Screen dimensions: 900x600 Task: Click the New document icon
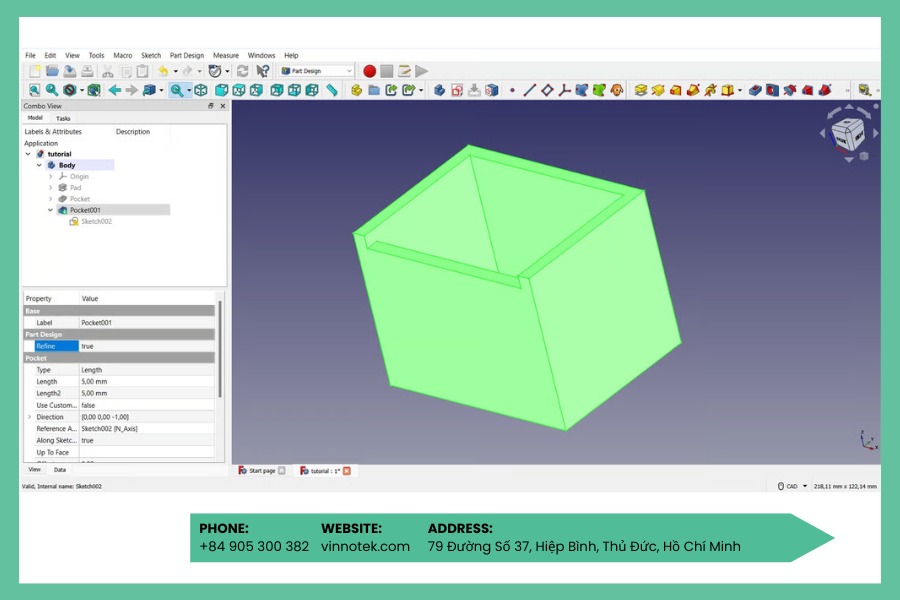[34, 71]
